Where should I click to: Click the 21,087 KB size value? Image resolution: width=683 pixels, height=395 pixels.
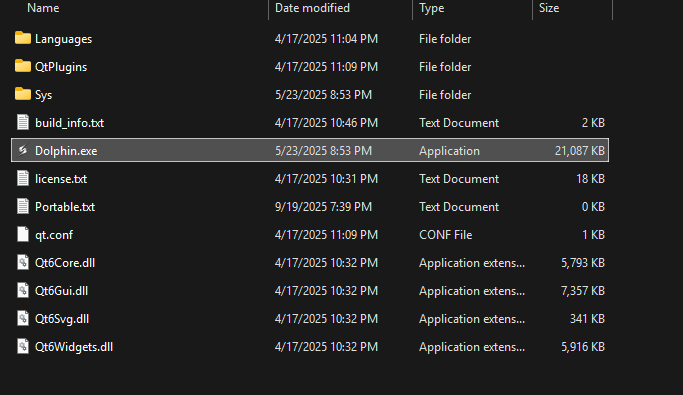[580, 151]
